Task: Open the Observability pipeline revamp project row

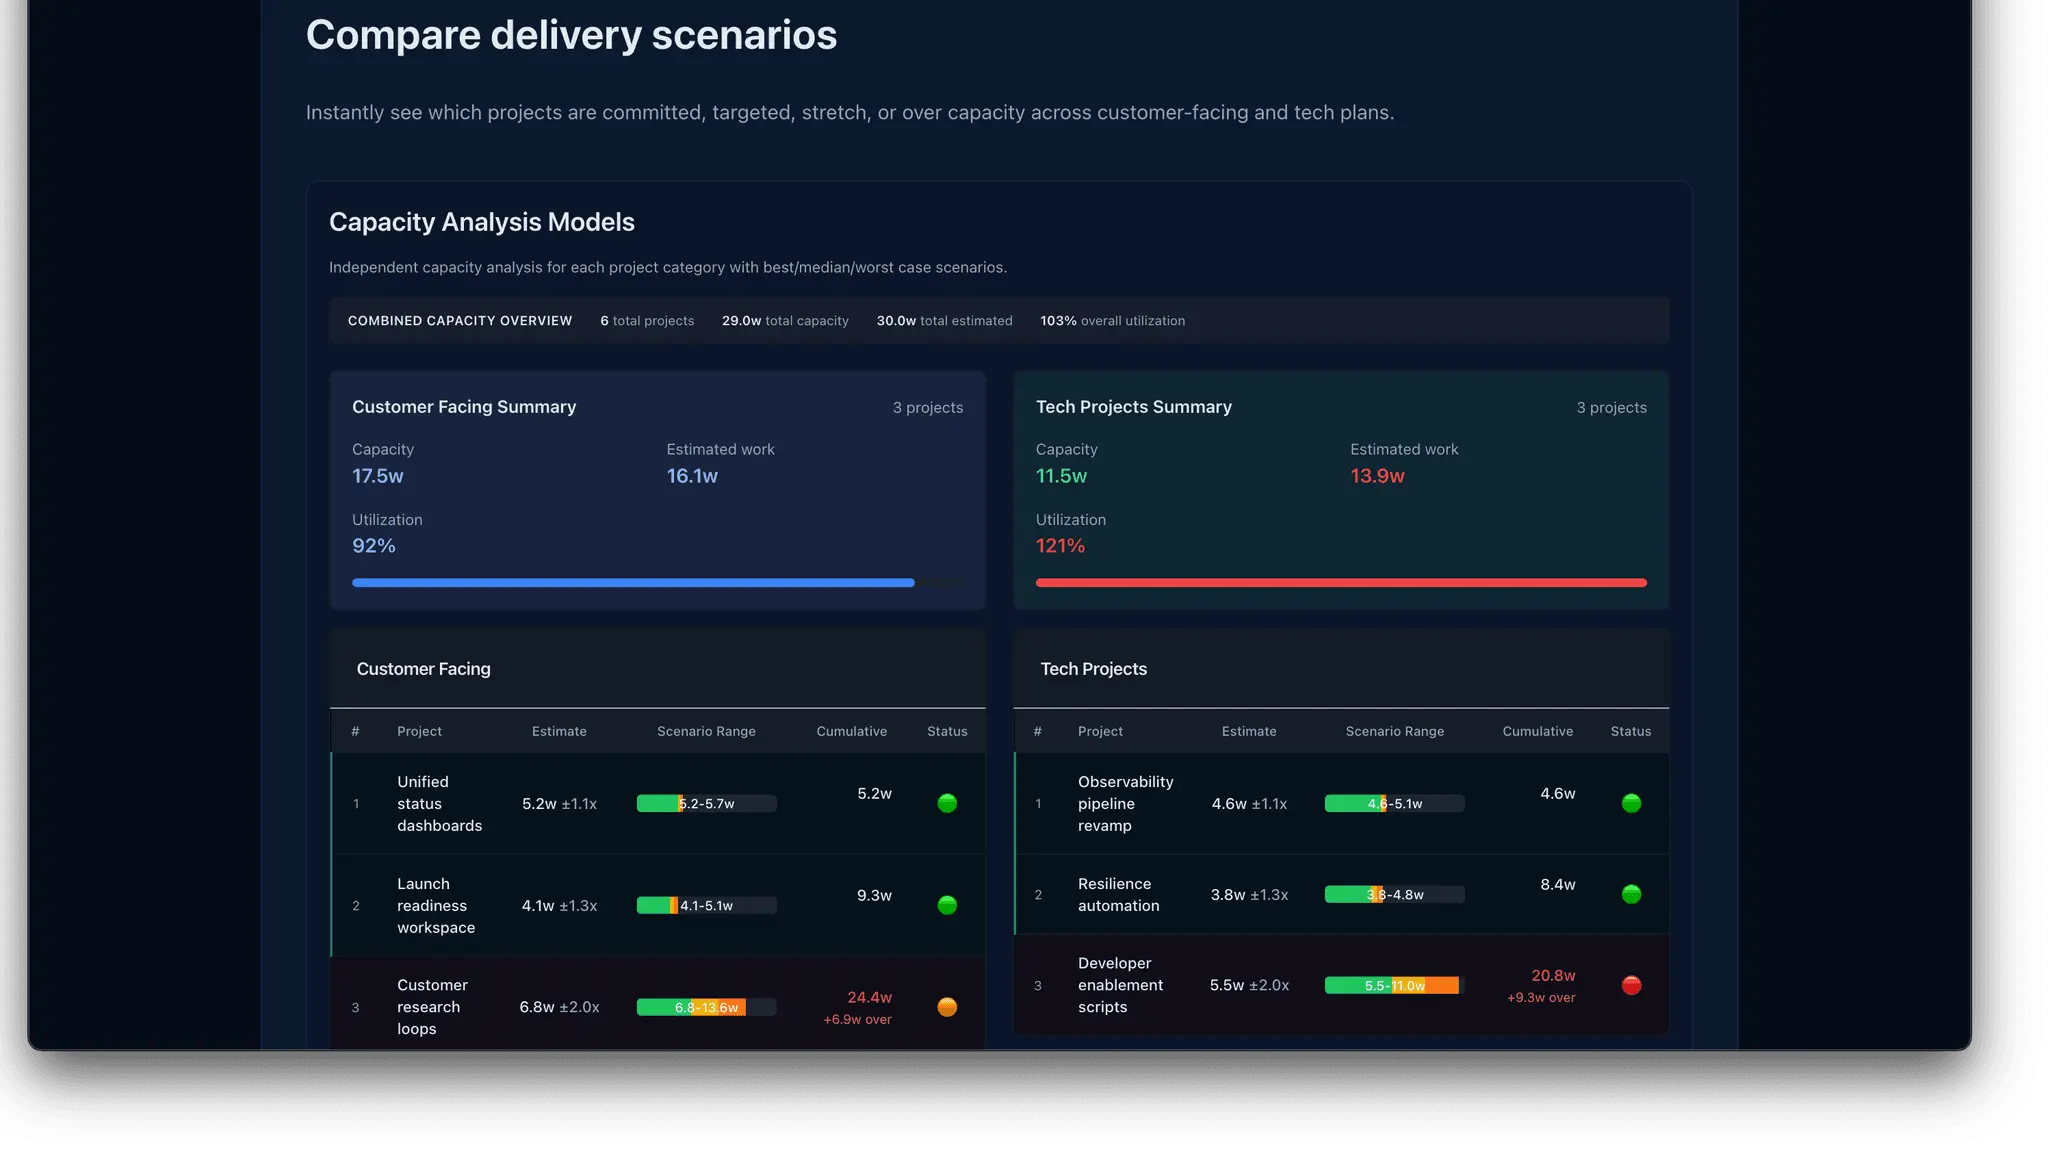Action: (1341, 803)
